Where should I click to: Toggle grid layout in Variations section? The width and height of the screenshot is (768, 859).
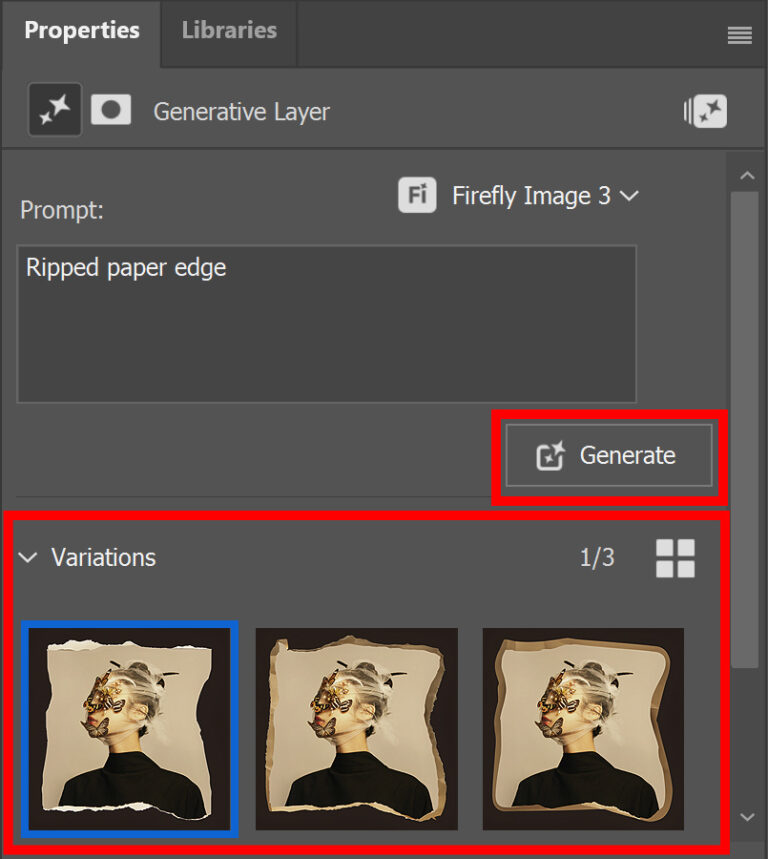(x=675, y=558)
